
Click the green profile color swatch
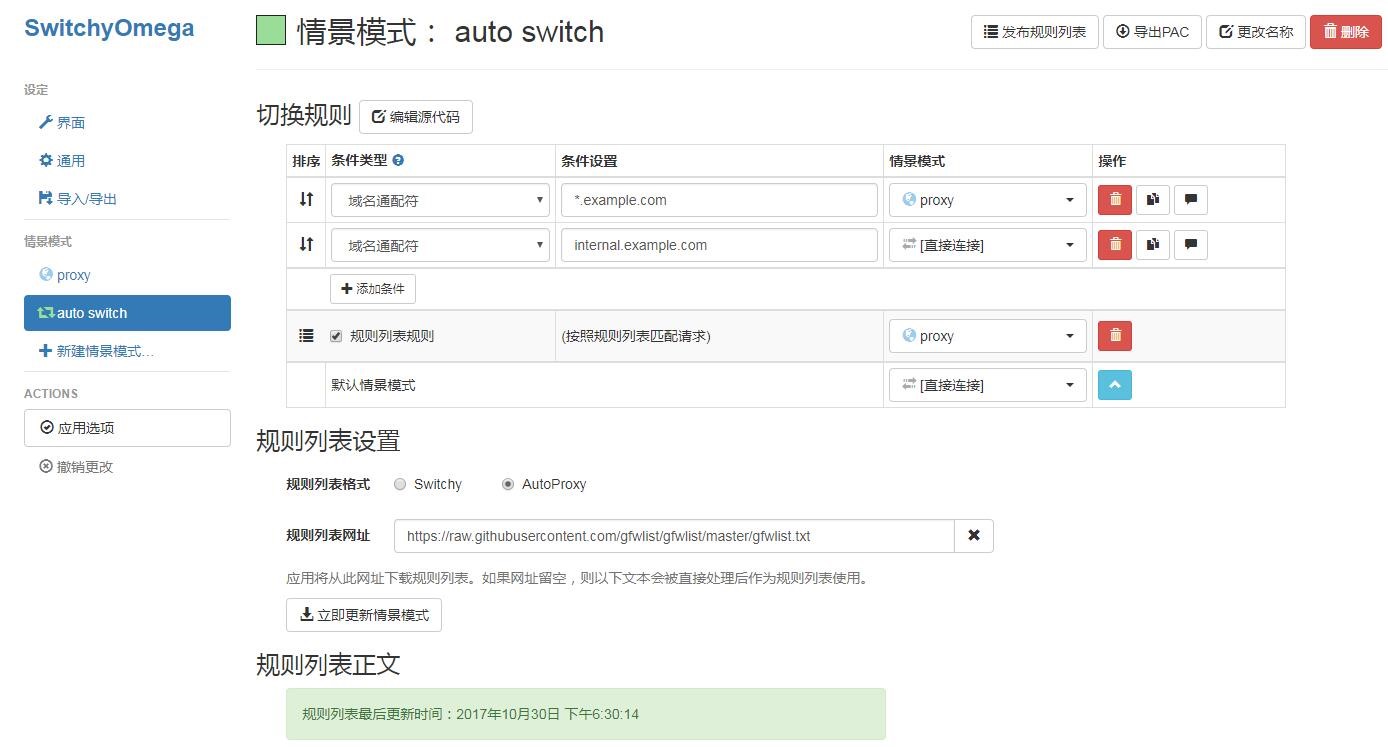click(271, 31)
